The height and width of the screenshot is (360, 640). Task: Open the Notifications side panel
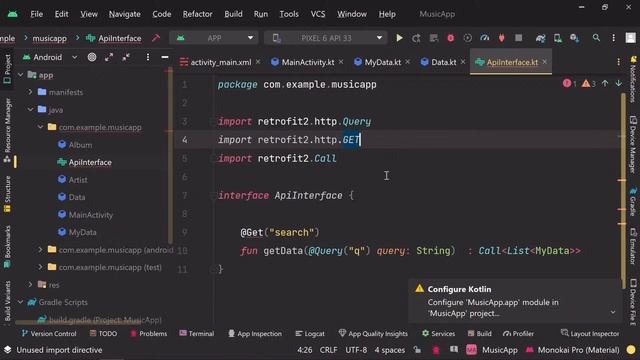(633, 79)
